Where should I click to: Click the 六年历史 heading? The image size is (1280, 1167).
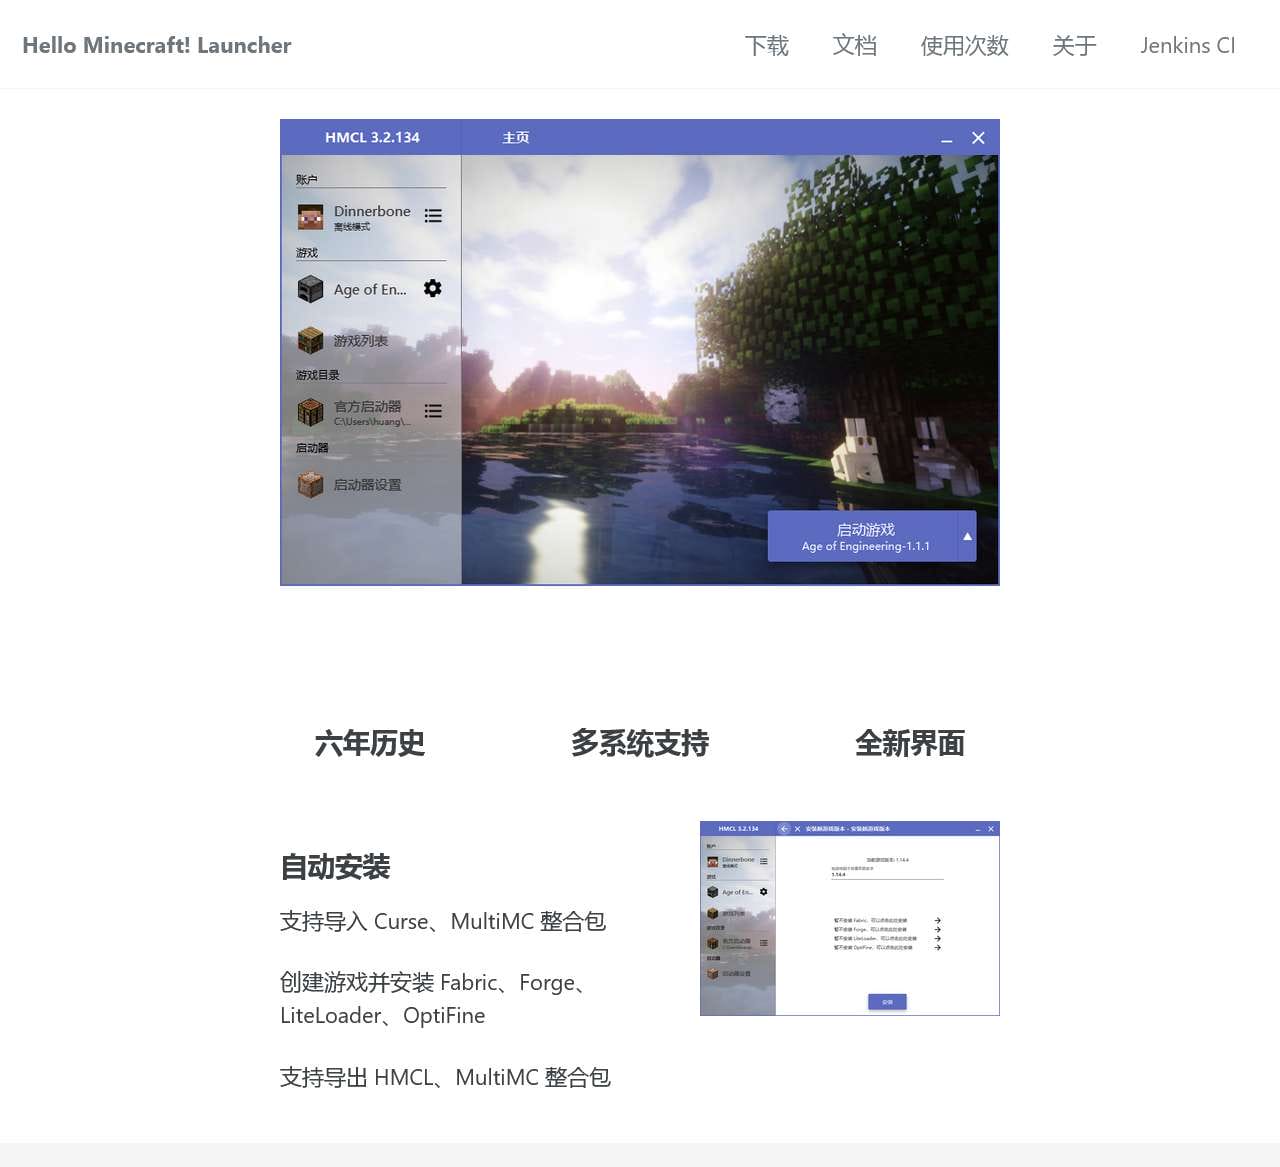370,744
